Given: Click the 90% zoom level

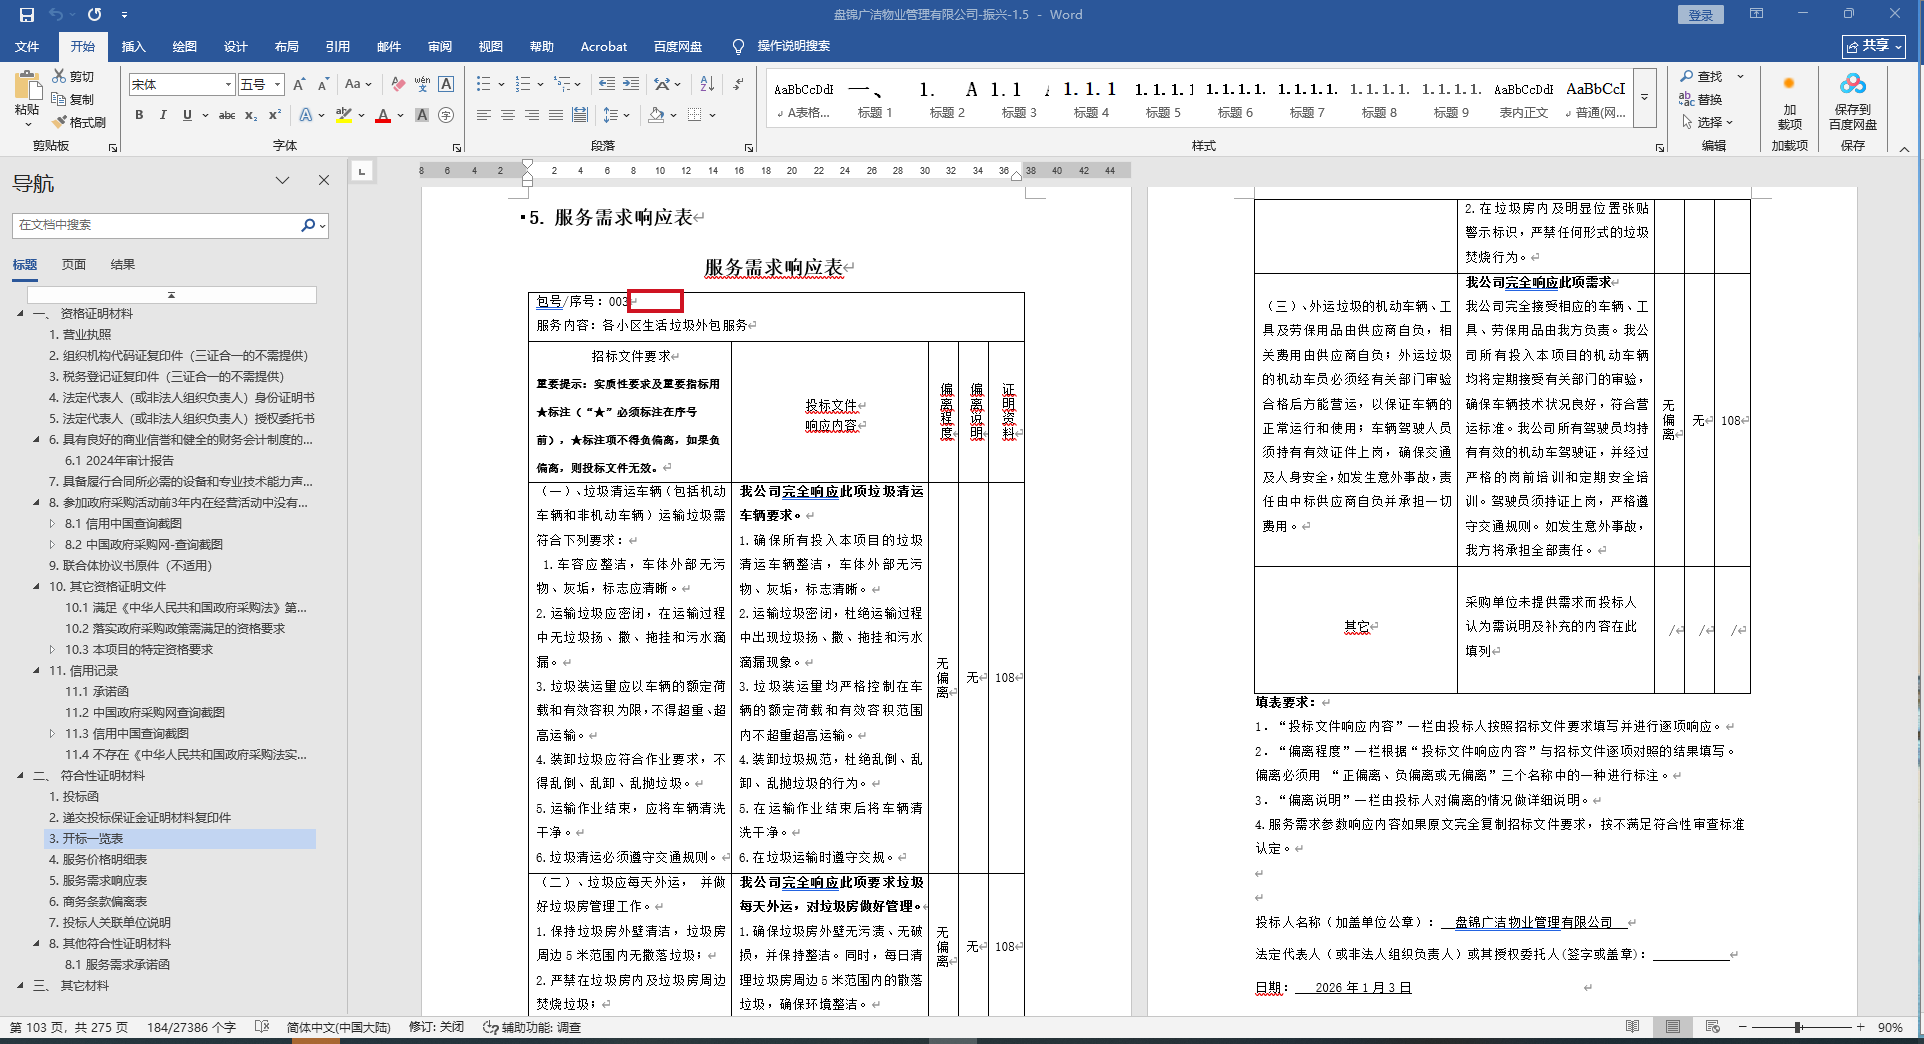Looking at the screenshot, I should coord(1890,1027).
